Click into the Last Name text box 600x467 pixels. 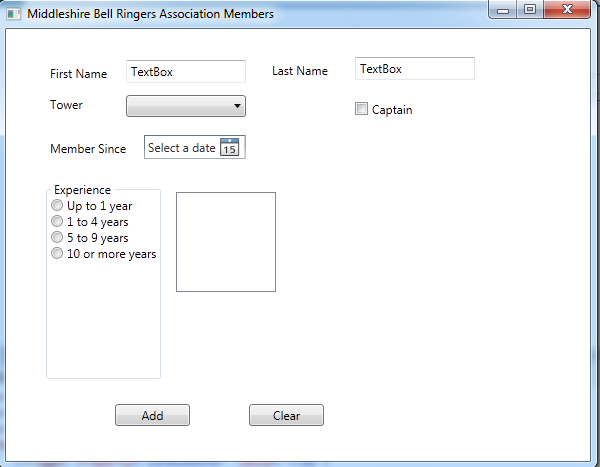point(414,69)
